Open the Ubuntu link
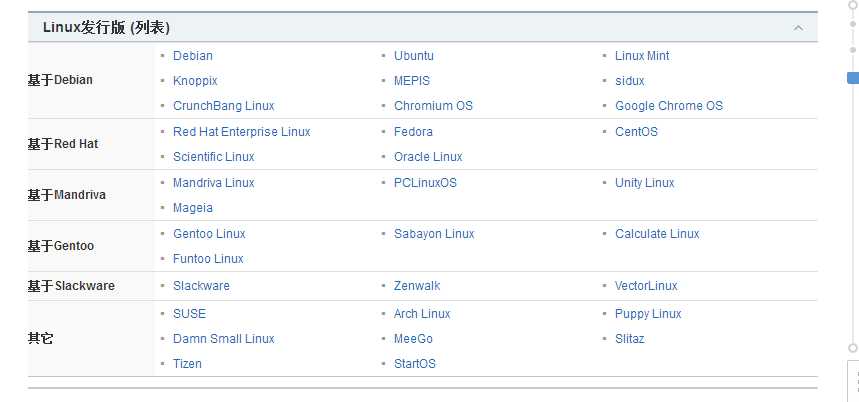This screenshot has width=859, height=402. point(414,56)
